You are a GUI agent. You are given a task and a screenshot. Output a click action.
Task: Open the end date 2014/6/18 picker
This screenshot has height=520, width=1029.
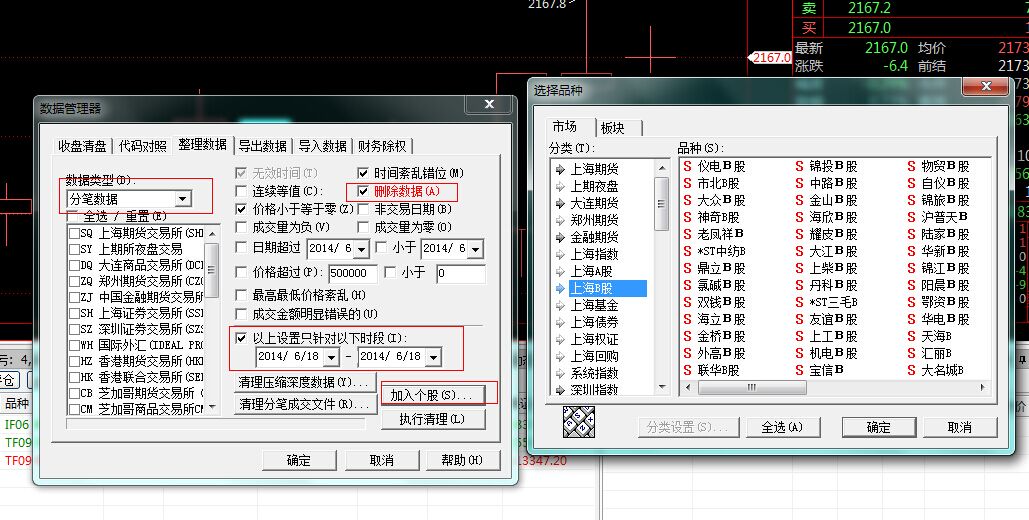coord(434,357)
